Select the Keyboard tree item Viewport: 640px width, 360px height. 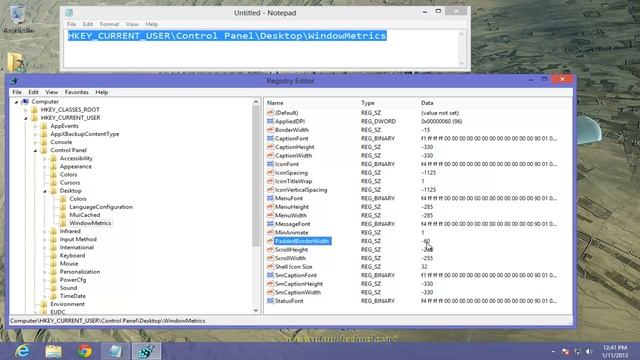pyautogui.click(x=72, y=256)
